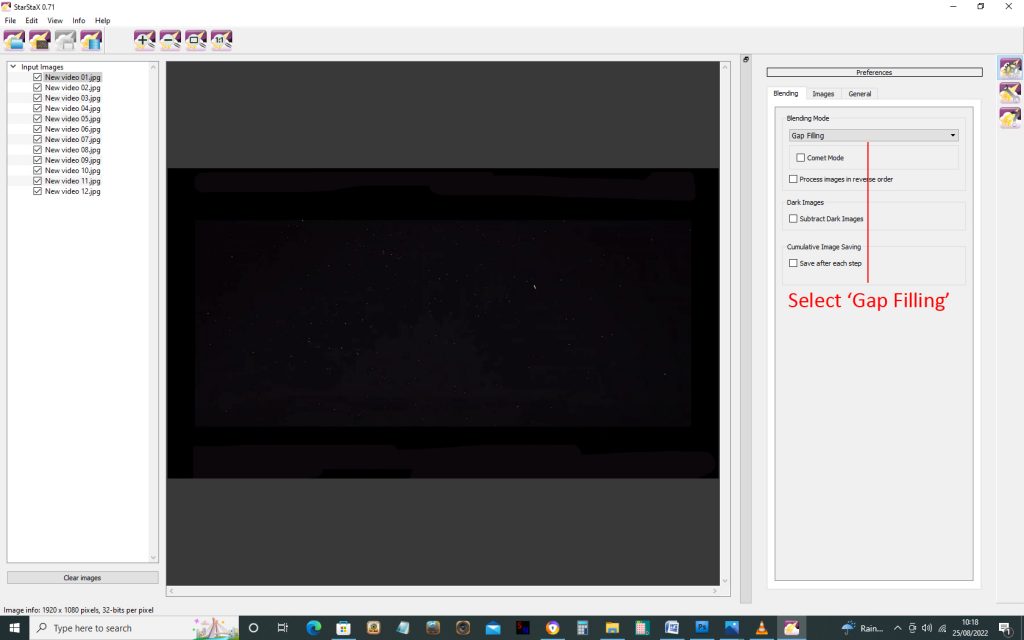Enable the Comet Mode checkbox
The width and height of the screenshot is (1024, 640).
pyautogui.click(x=801, y=158)
